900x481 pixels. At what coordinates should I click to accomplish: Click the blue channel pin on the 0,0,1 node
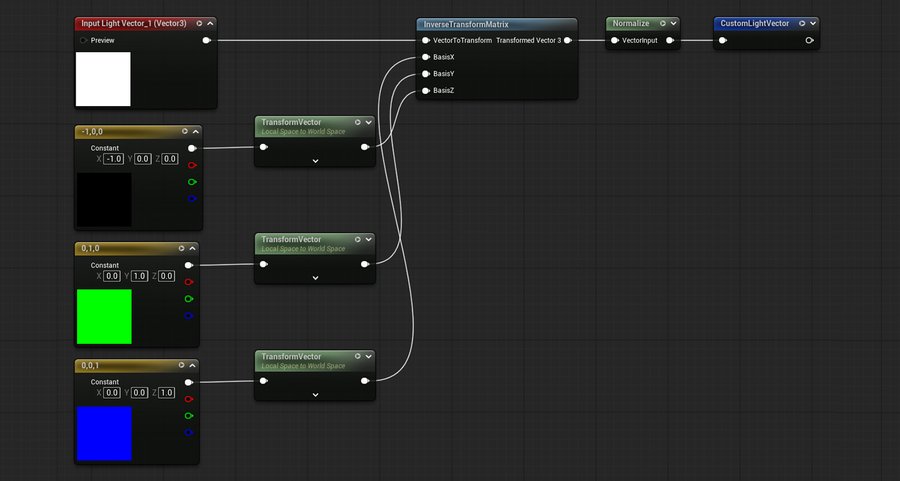[191, 433]
